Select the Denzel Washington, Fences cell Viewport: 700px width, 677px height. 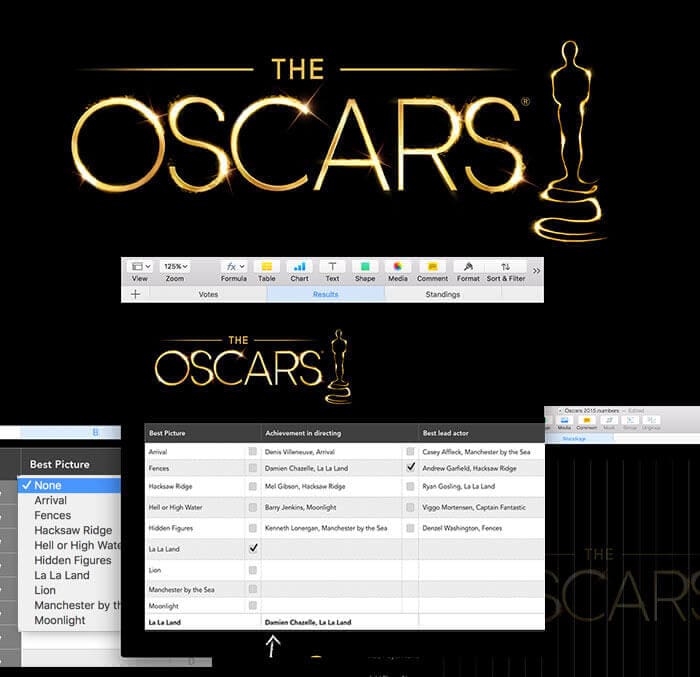482,528
